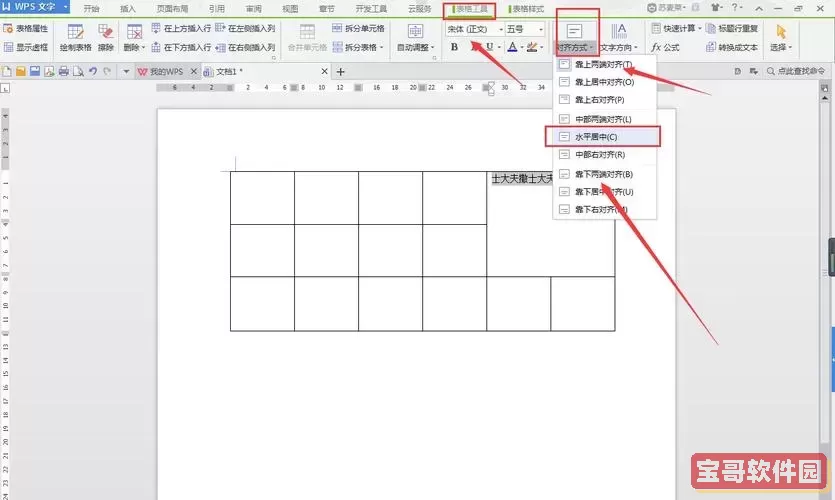Add a new document tab with plus

(x=341, y=71)
